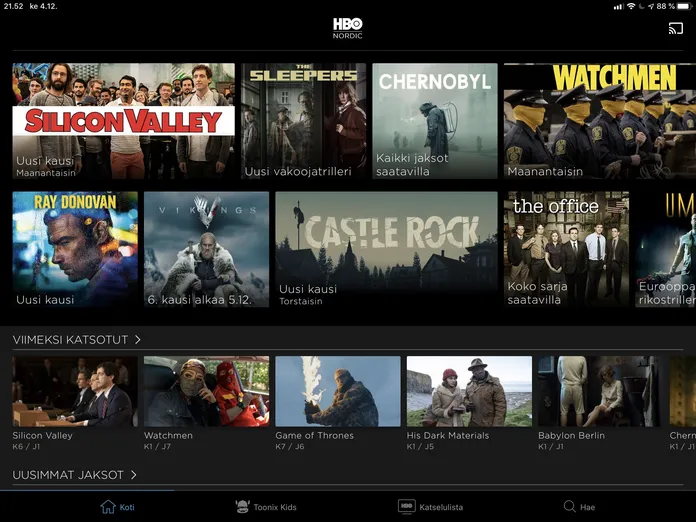Image resolution: width=696 pixels, height=522 pixels.
Task: Open the Silicon Valley featured banner
Action: [x=123, y=121]
